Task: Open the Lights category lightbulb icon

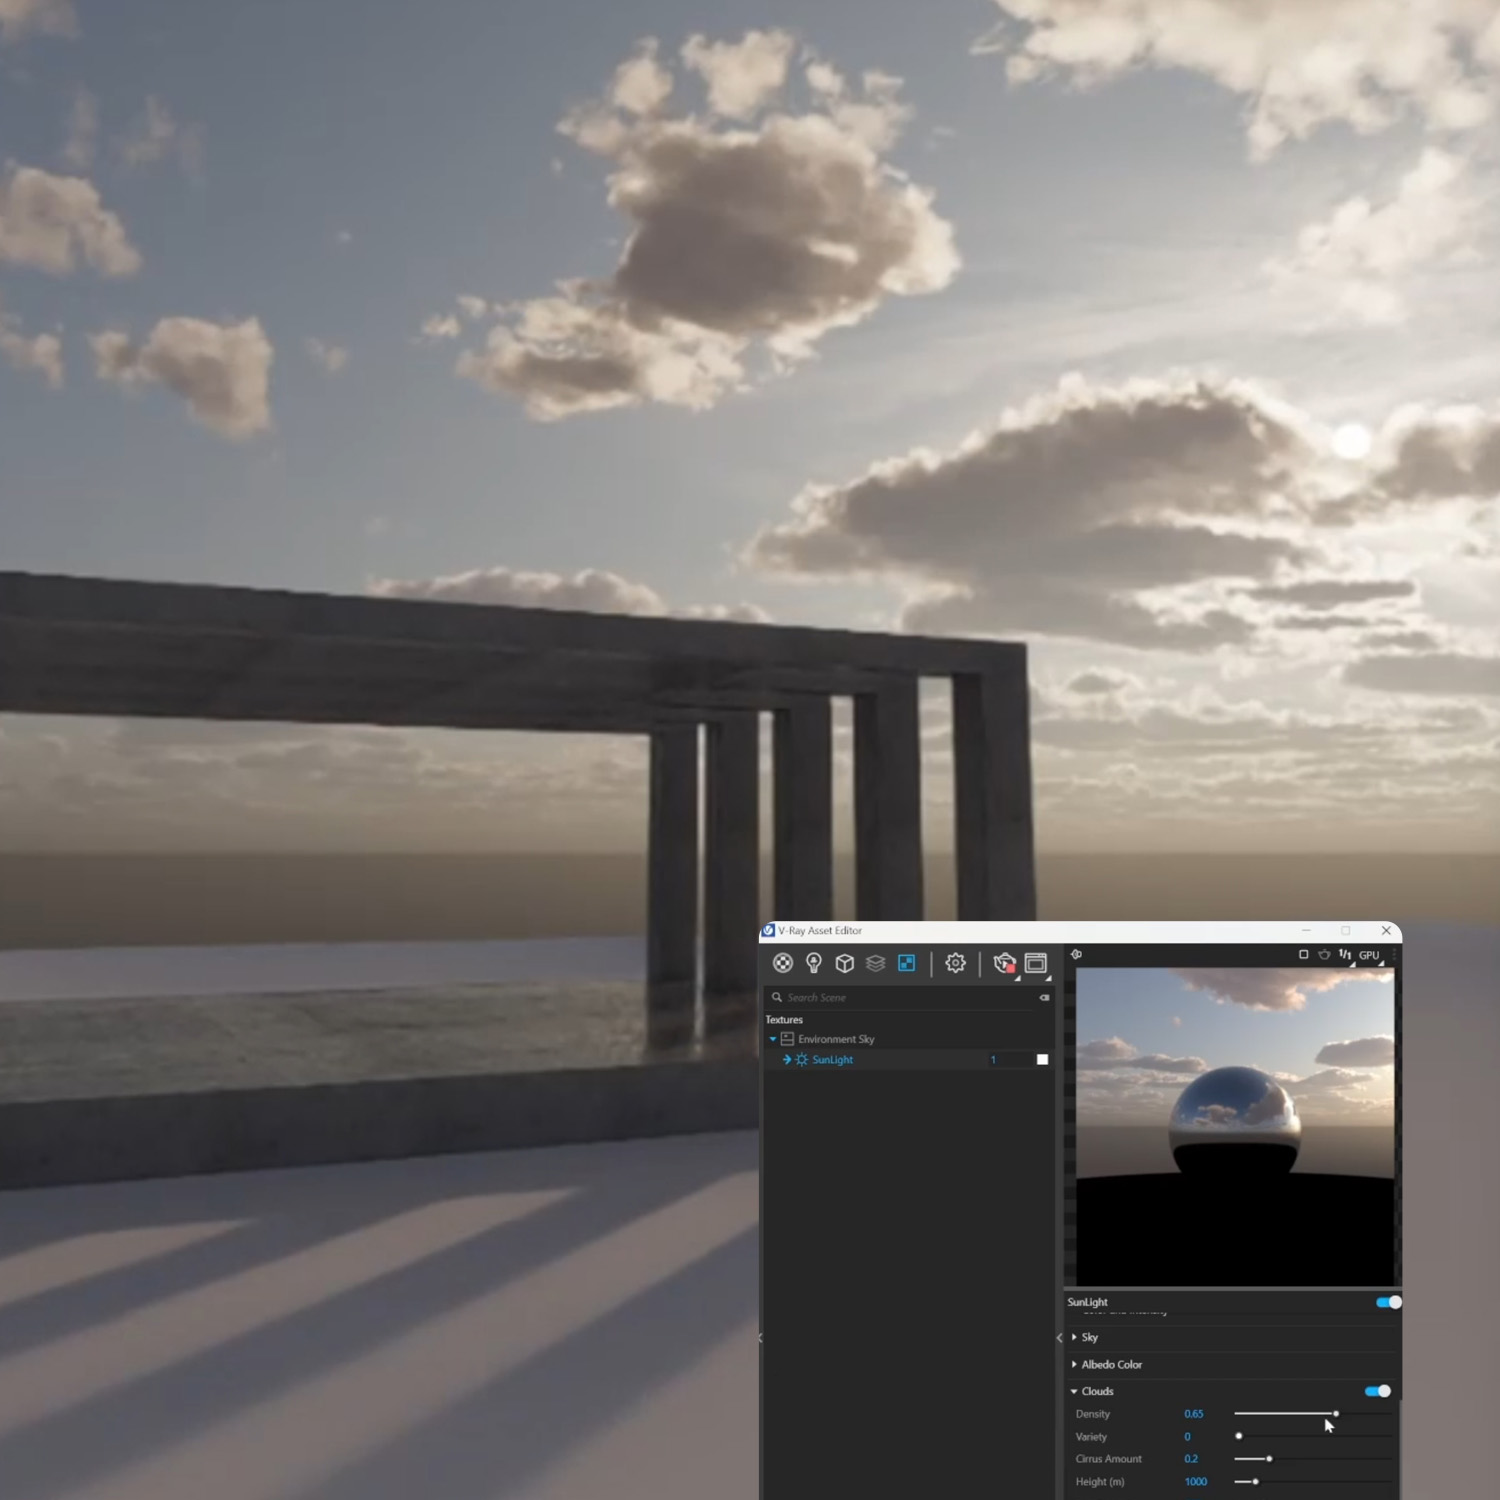Action: tap(814, 963)
